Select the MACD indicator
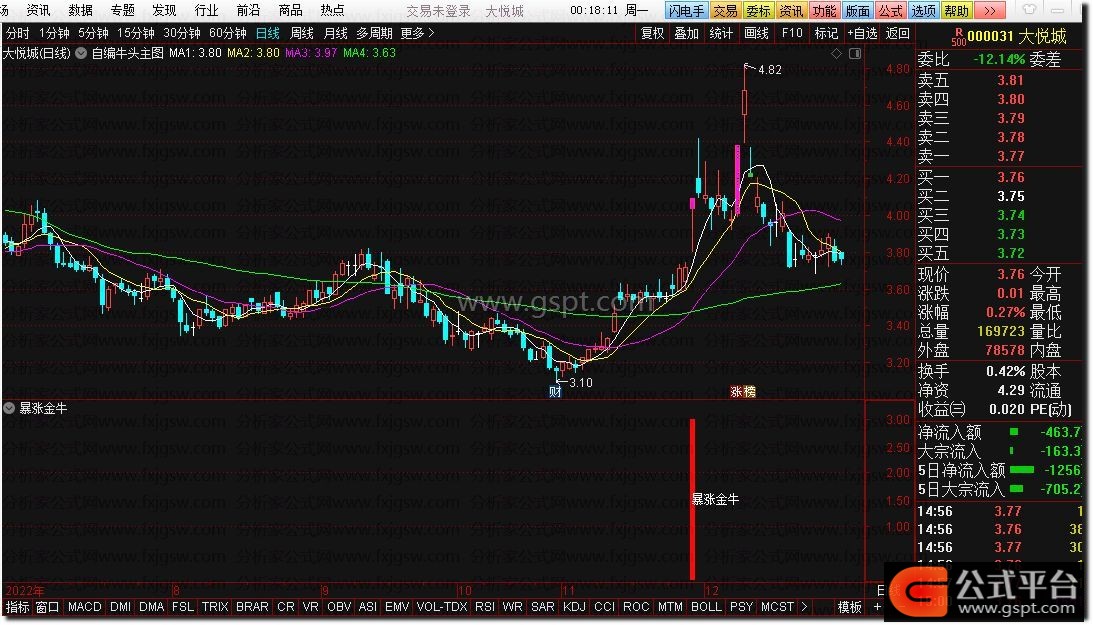1094x625 pixels. click(84, 607)
